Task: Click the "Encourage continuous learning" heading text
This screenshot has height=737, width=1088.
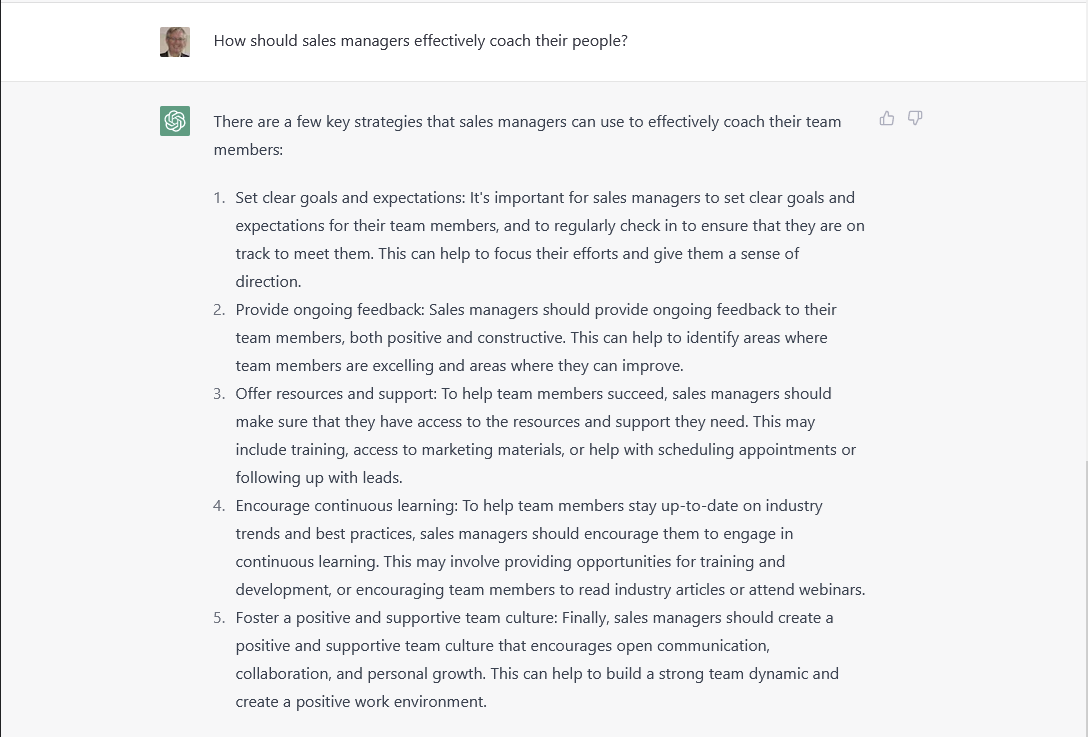Action: [x=347, y=506]
